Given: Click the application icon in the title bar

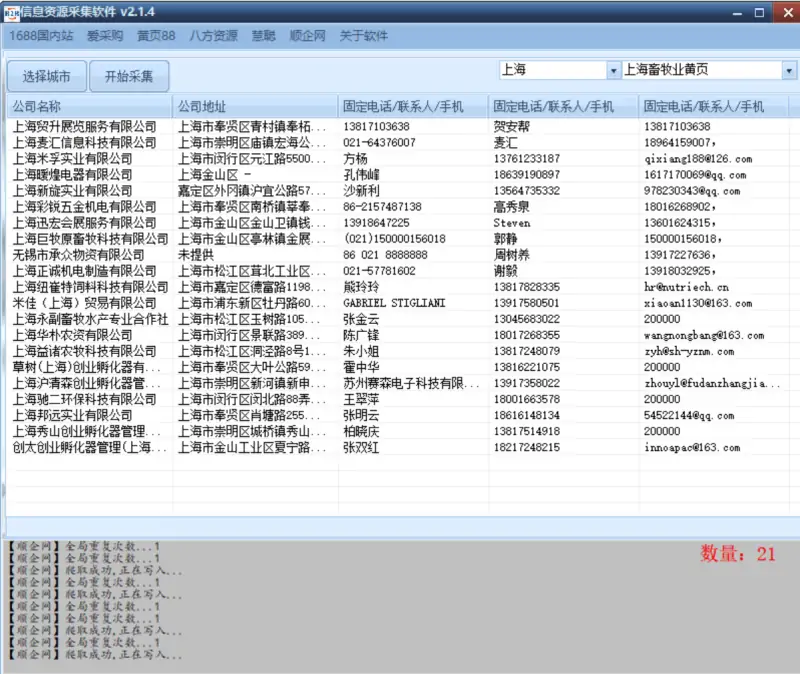Looking at the screenshot, I should coord(12,12).
